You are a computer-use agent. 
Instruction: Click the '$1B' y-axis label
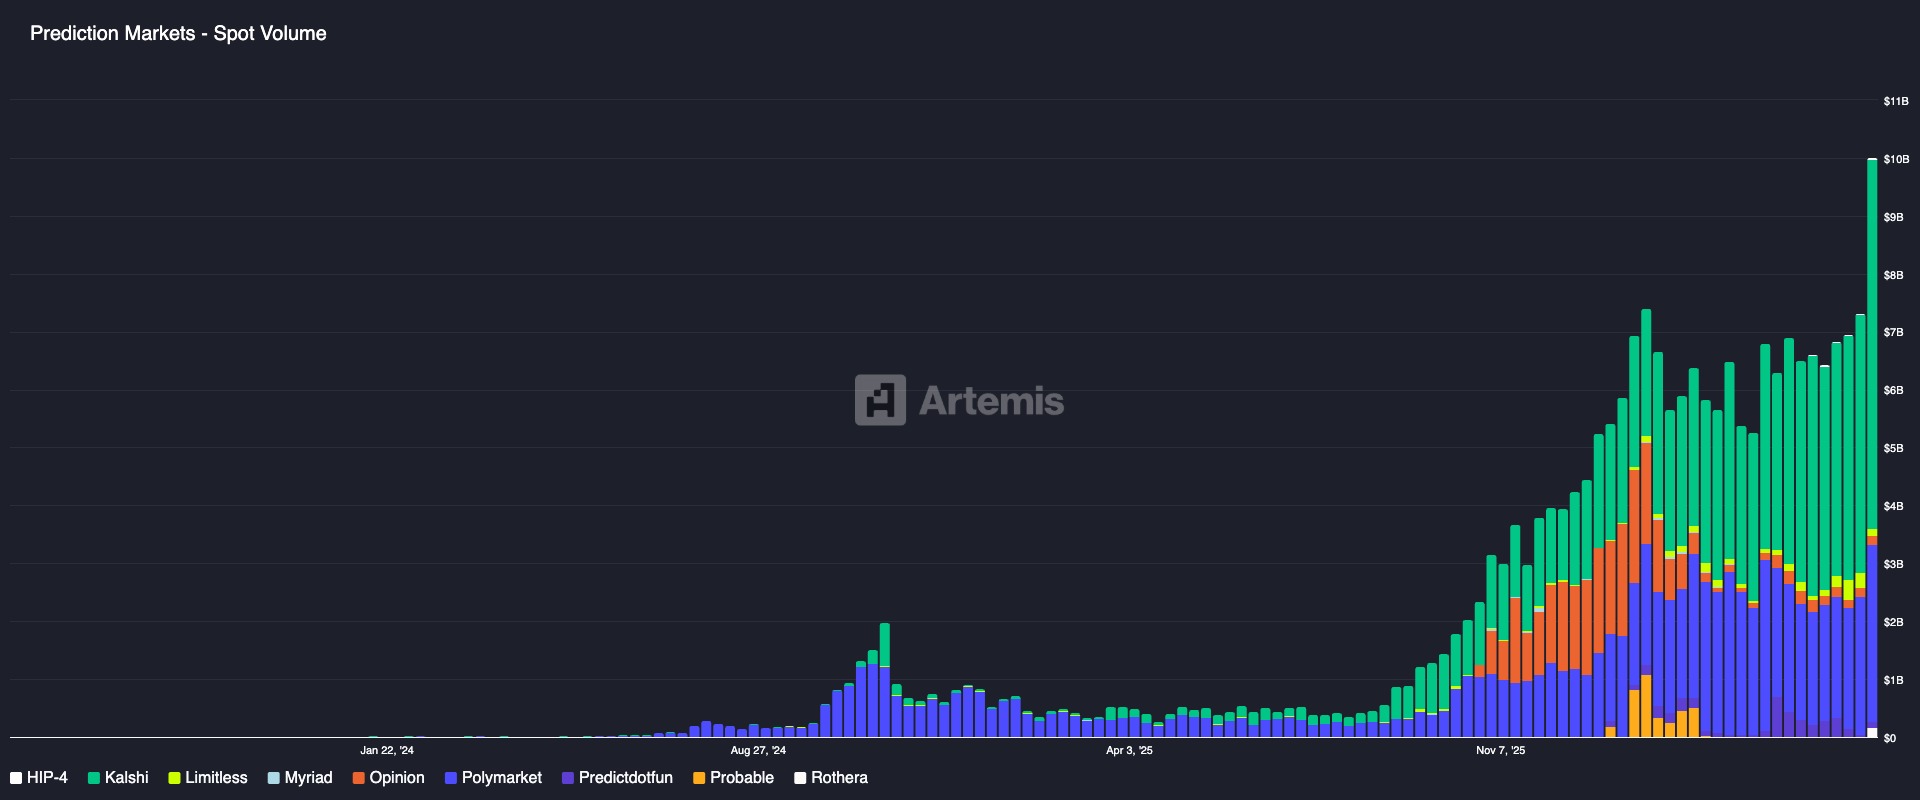1894,680
